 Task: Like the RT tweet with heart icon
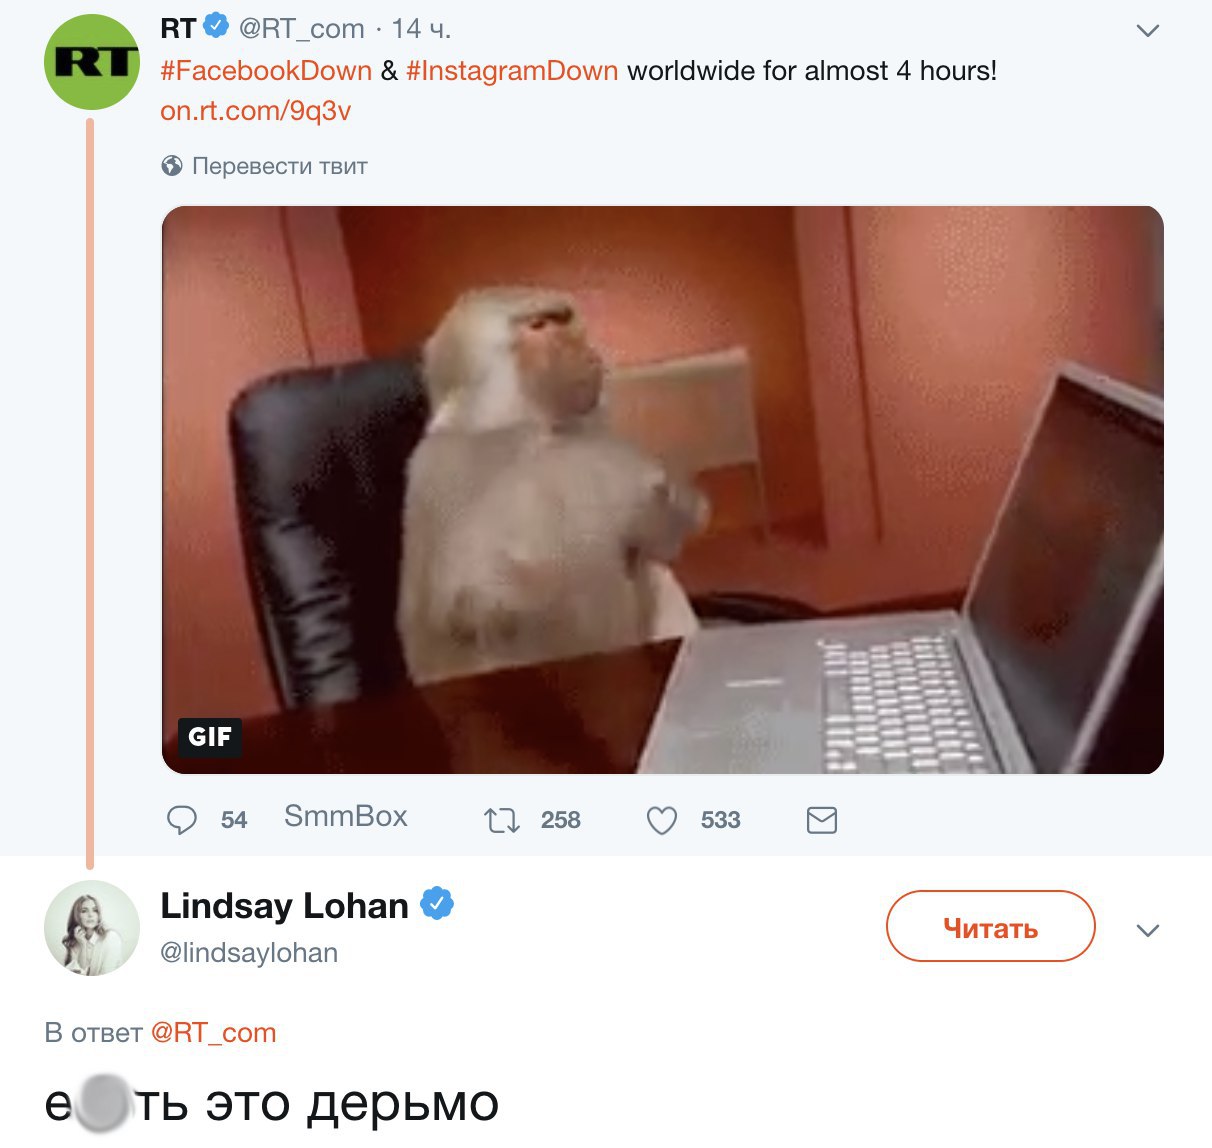point(662,821)
